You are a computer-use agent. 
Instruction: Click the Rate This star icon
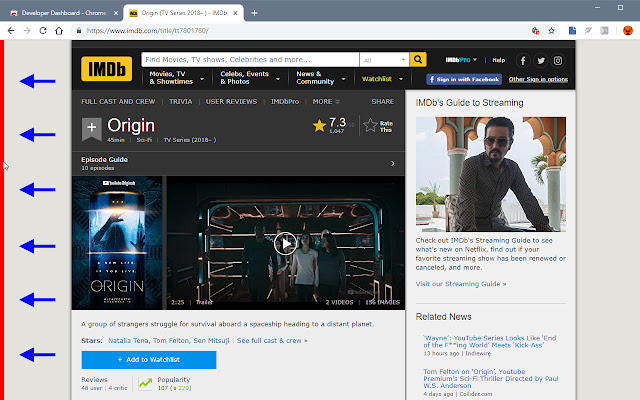371,125
